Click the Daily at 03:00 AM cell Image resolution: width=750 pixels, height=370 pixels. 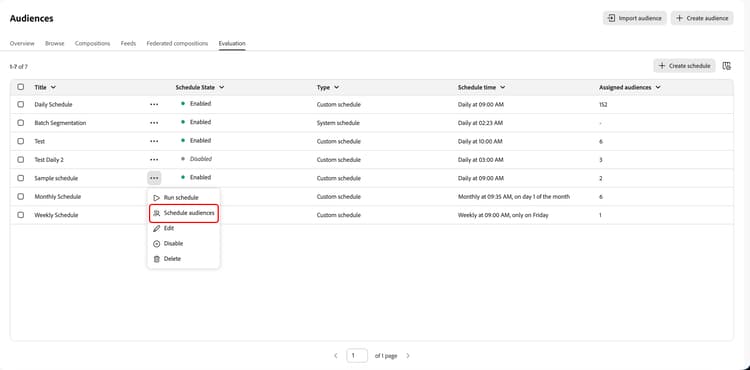pyautogui.click(x=480, y=160)
